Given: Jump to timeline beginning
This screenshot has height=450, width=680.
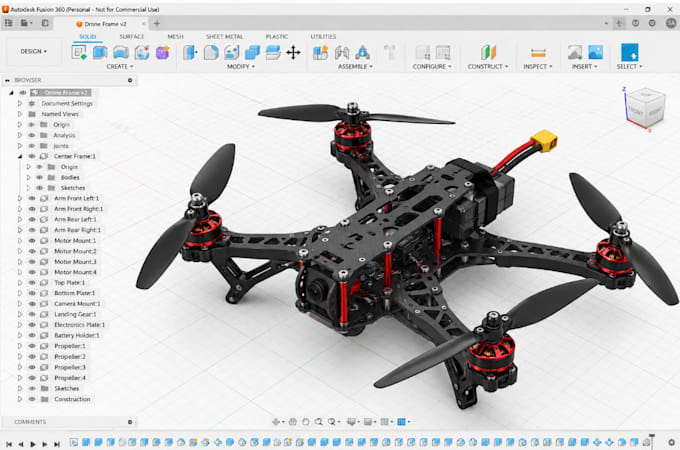Looking at the screenshot, I should click(9, 444).
